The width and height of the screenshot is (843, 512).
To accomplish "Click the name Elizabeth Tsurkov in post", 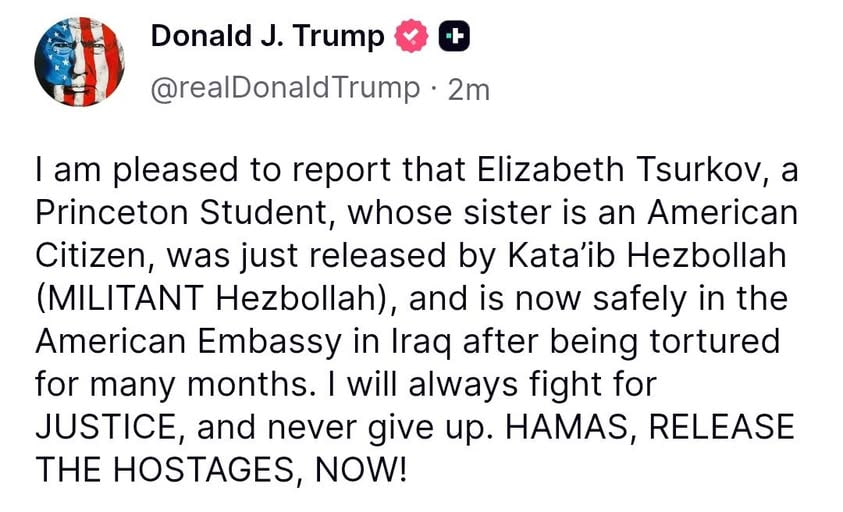I will (619, 170).
